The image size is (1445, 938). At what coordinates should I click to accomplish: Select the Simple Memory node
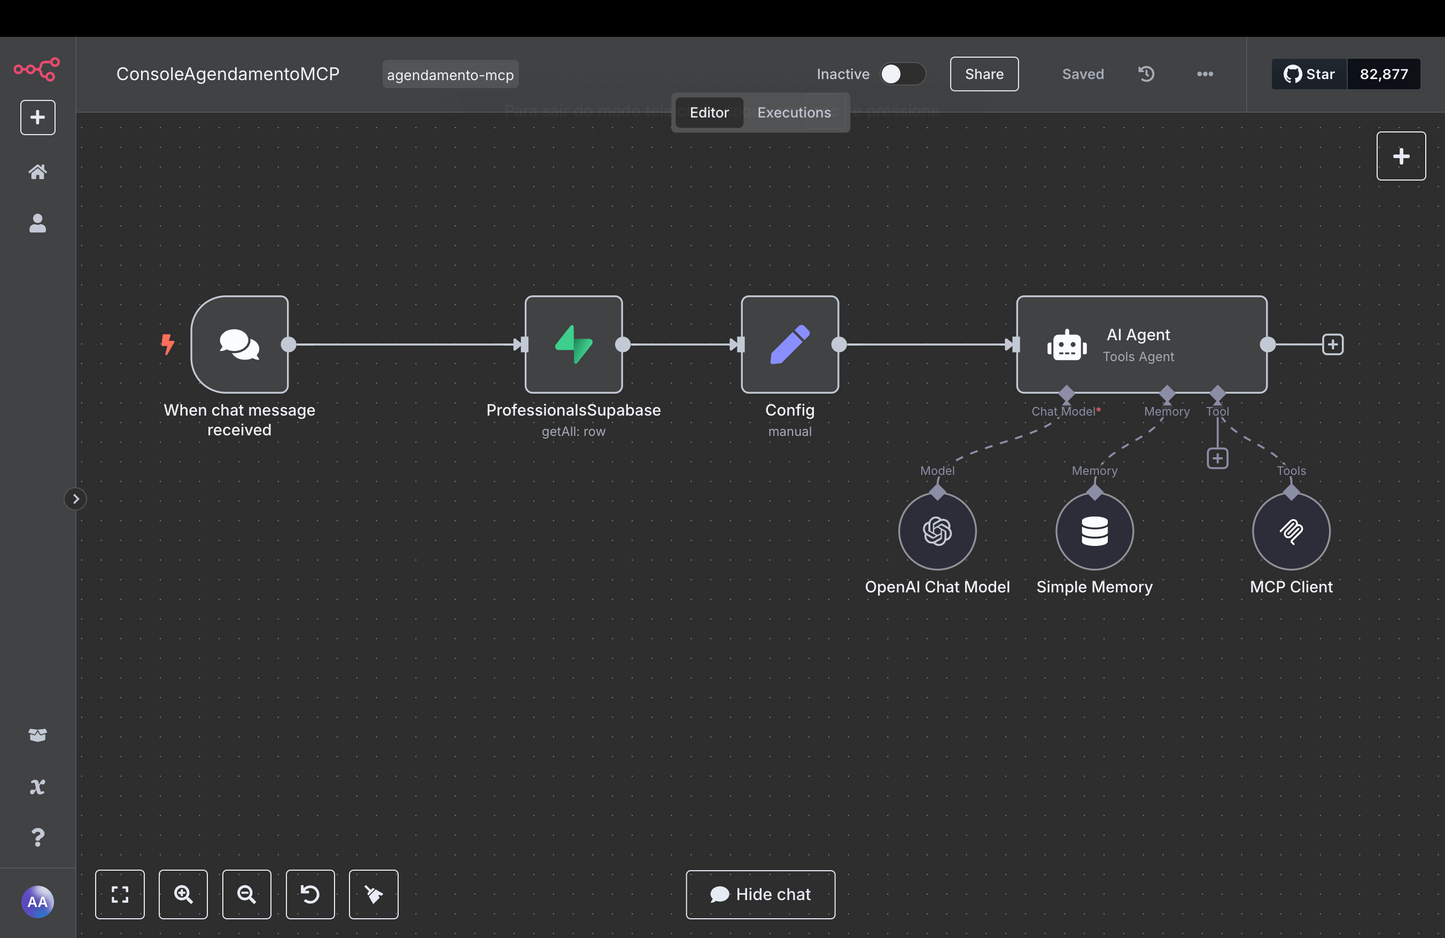click(x=1094, y=530)
